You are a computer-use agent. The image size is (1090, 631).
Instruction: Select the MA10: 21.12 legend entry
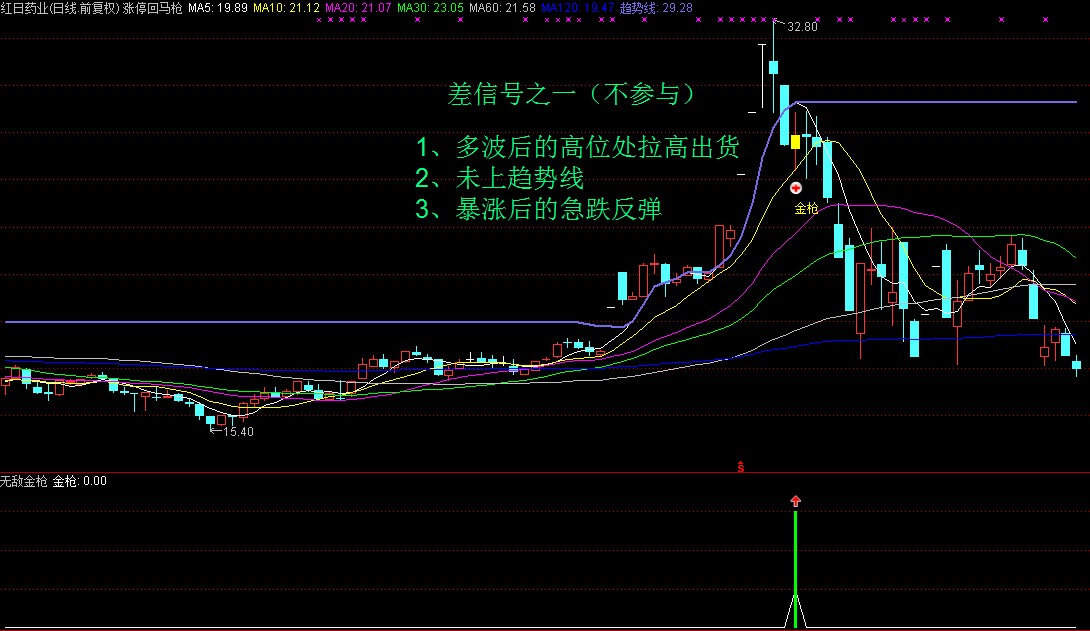click(286, 8)
